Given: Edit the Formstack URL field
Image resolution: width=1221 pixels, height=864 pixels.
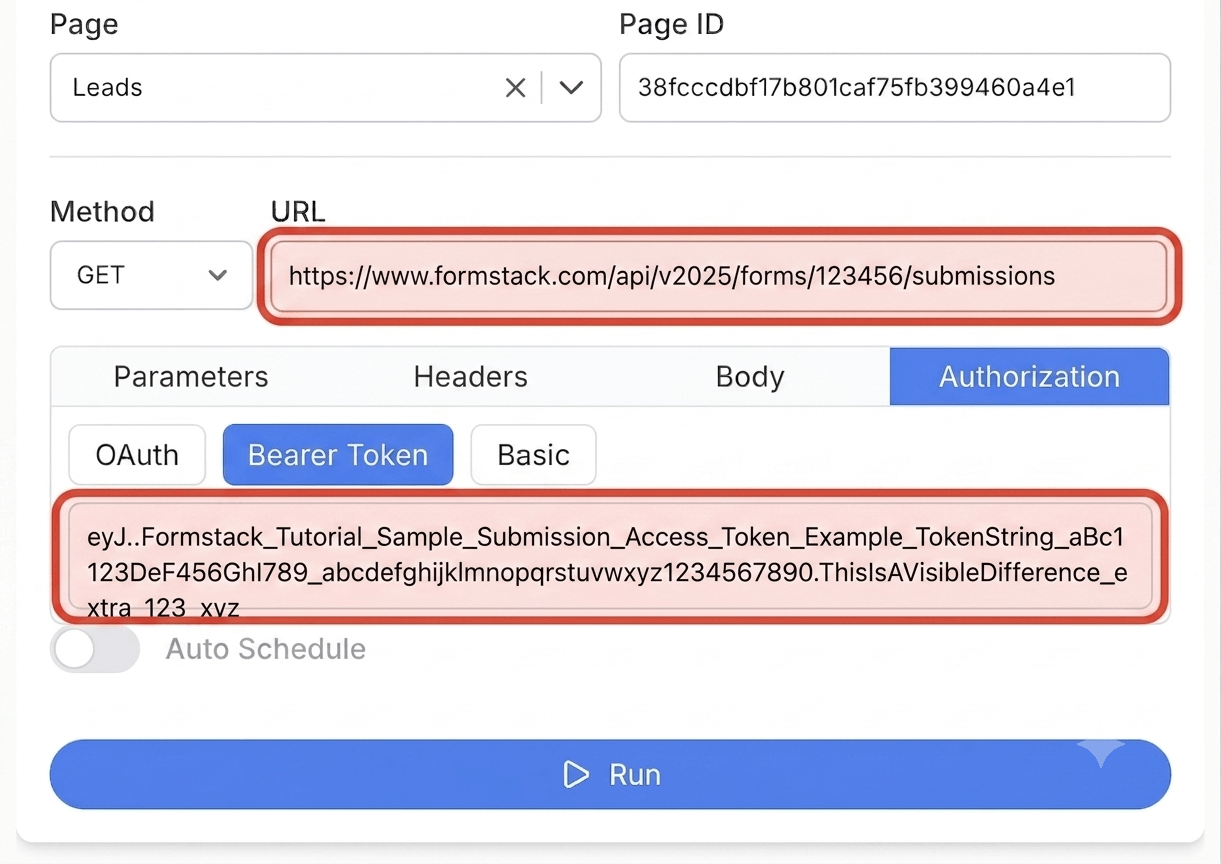Looking at the screenshot, I should (x=718, y=276).
